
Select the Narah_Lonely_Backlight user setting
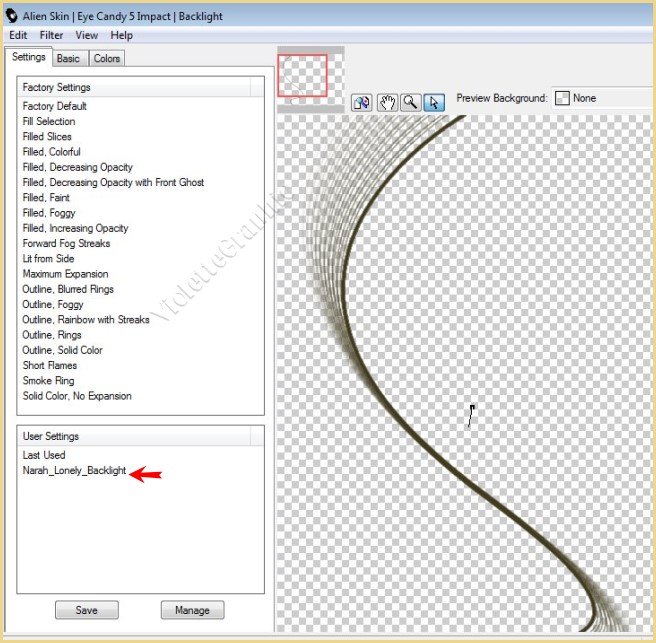pos(74,470)
